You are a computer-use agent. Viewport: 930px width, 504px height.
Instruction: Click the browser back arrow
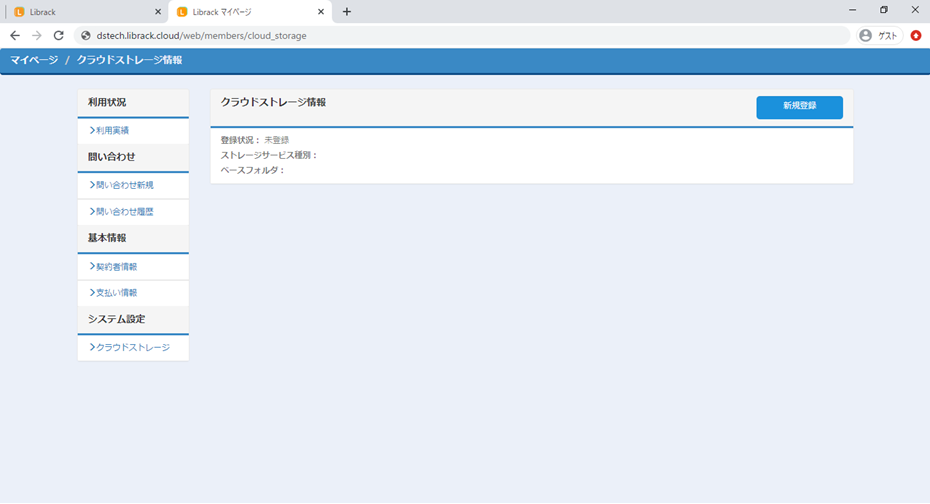[15, 36]
